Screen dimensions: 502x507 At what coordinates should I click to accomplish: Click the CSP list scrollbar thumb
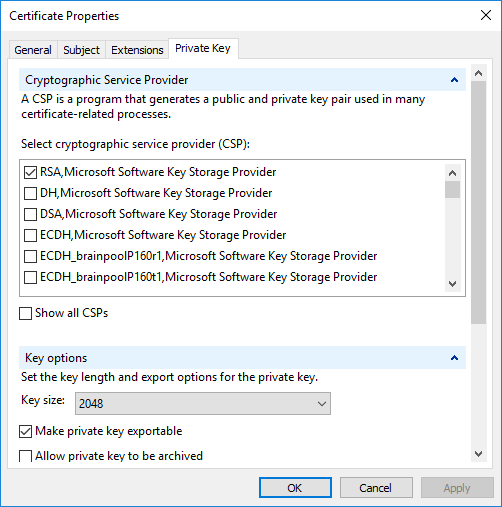[452, 190]
